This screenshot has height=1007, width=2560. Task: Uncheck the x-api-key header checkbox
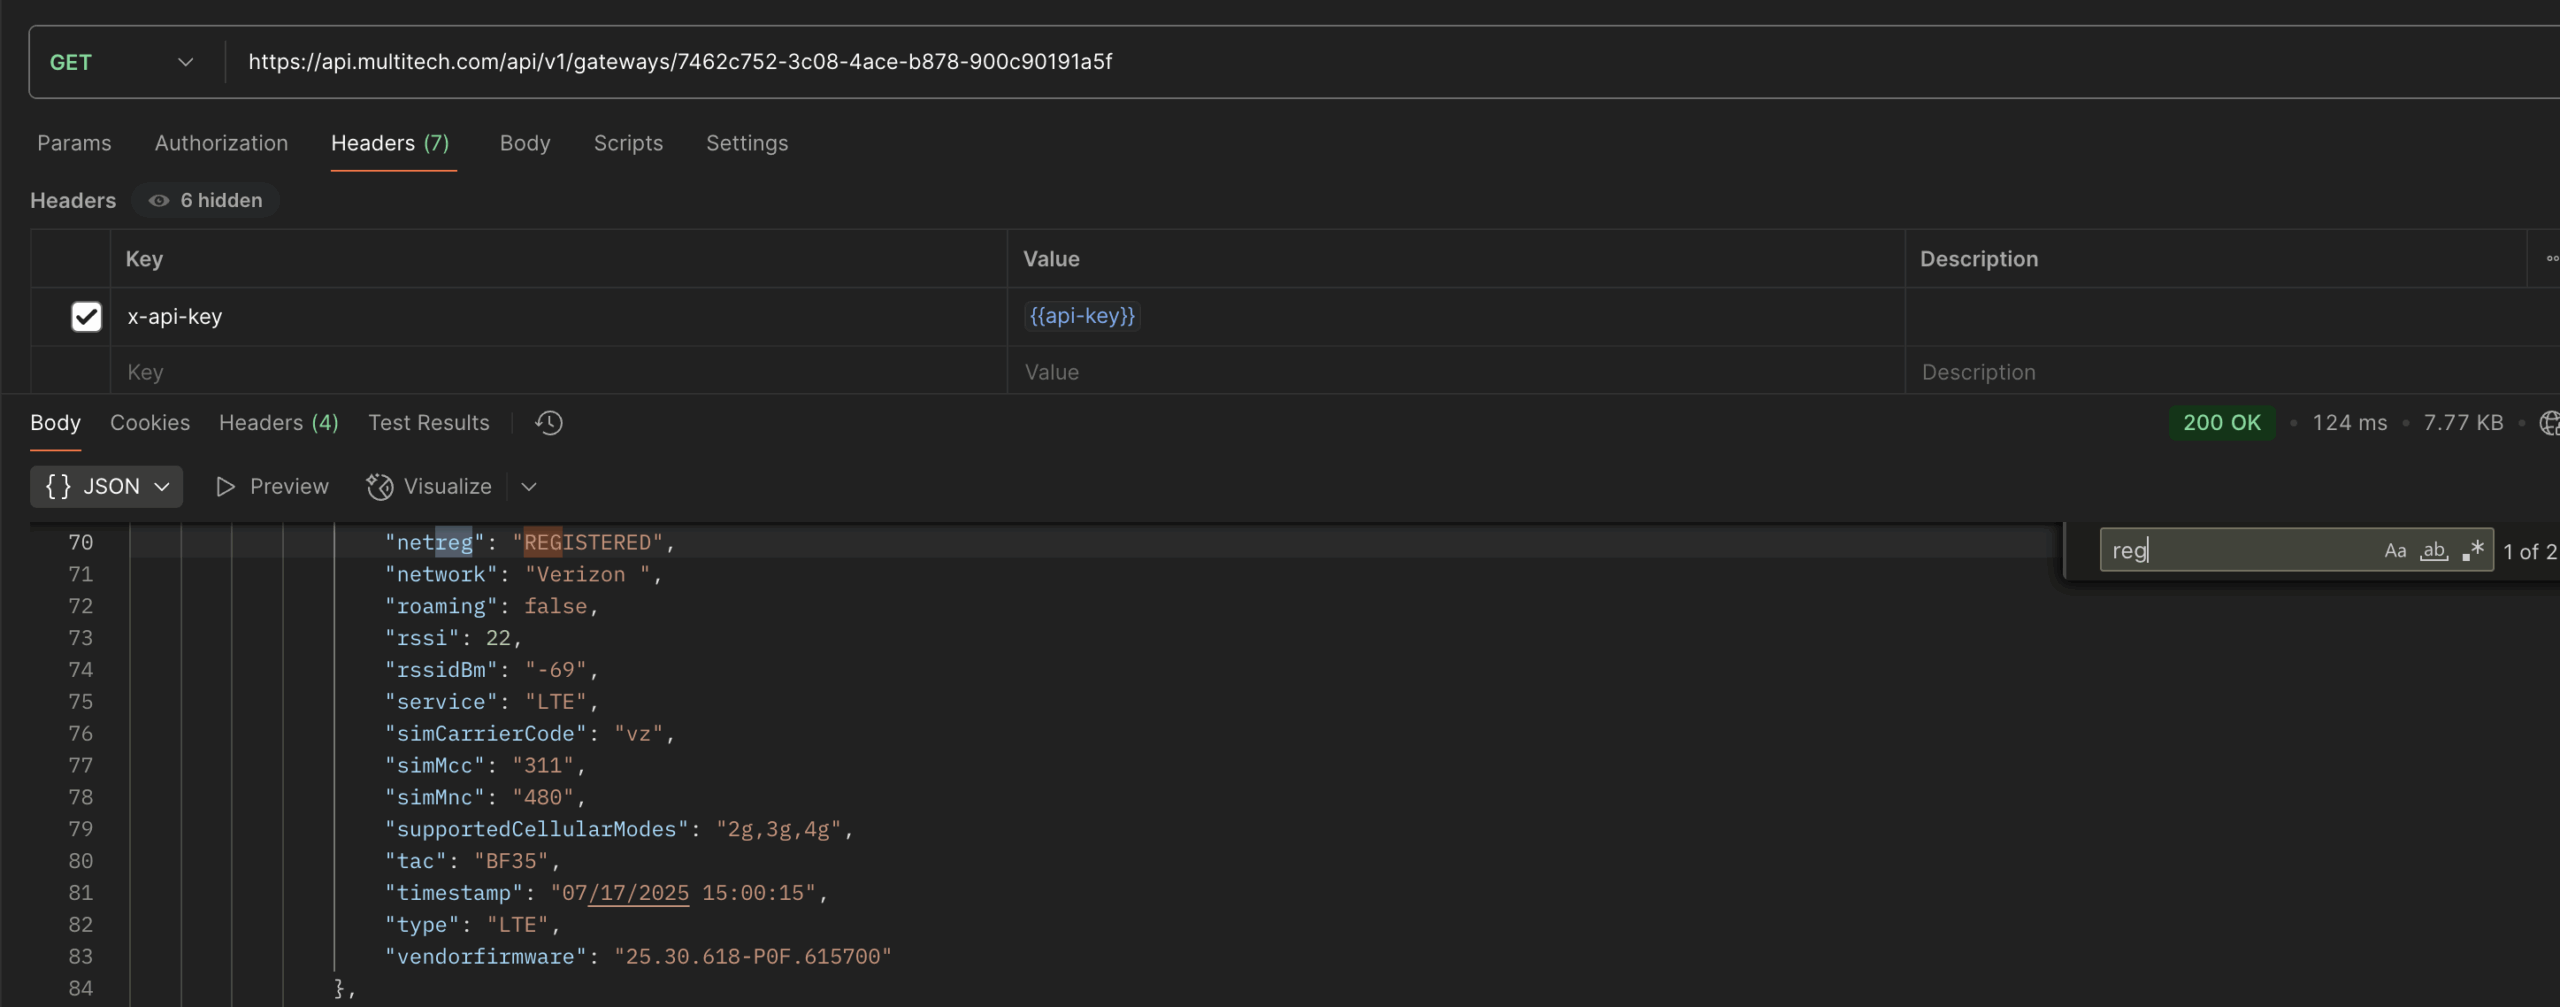[x=86, y=317]
